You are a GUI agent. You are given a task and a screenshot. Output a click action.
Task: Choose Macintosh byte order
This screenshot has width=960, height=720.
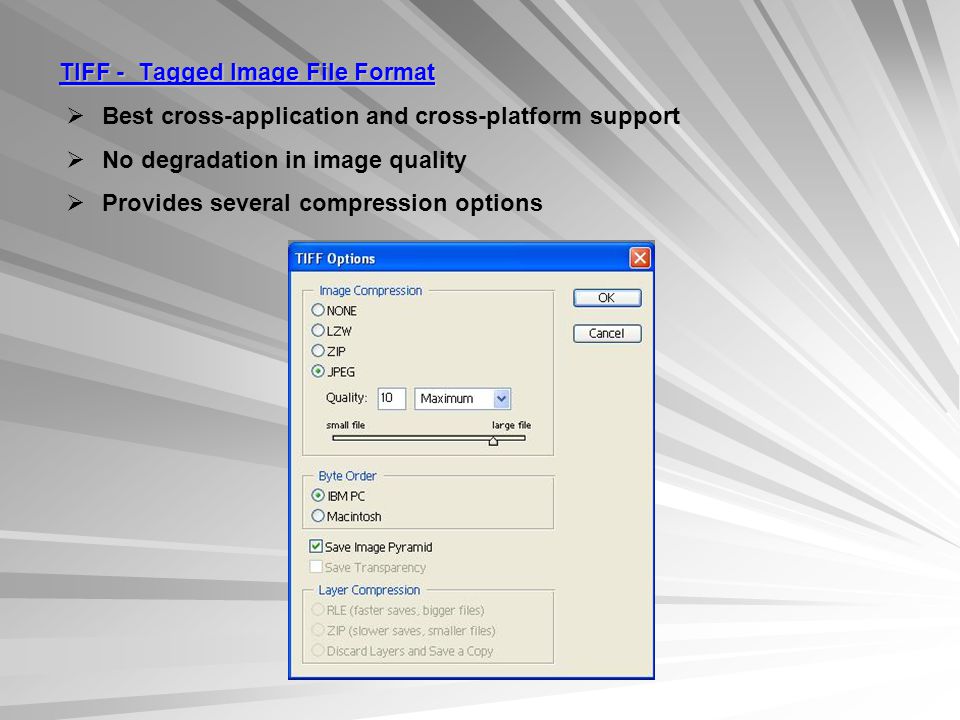click(318, 516)
